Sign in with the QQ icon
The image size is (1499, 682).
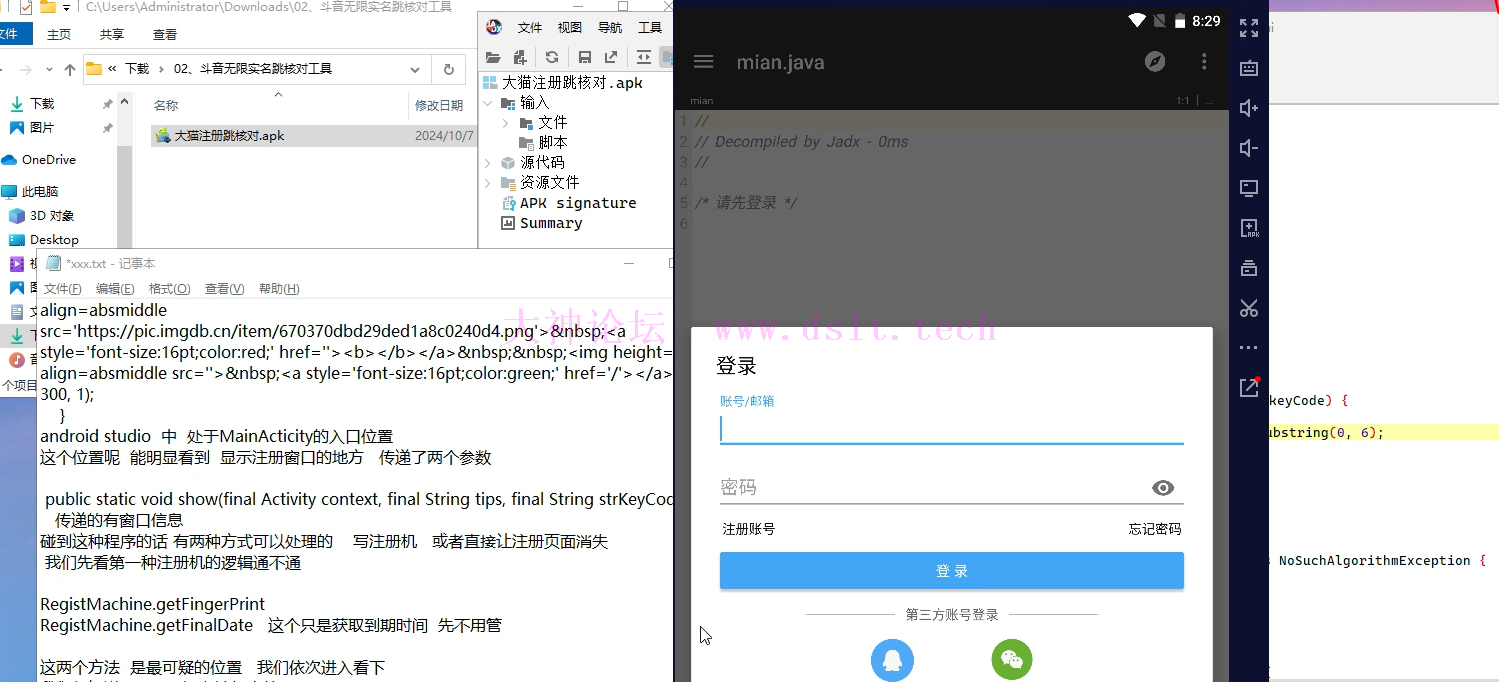coord(892,660)
